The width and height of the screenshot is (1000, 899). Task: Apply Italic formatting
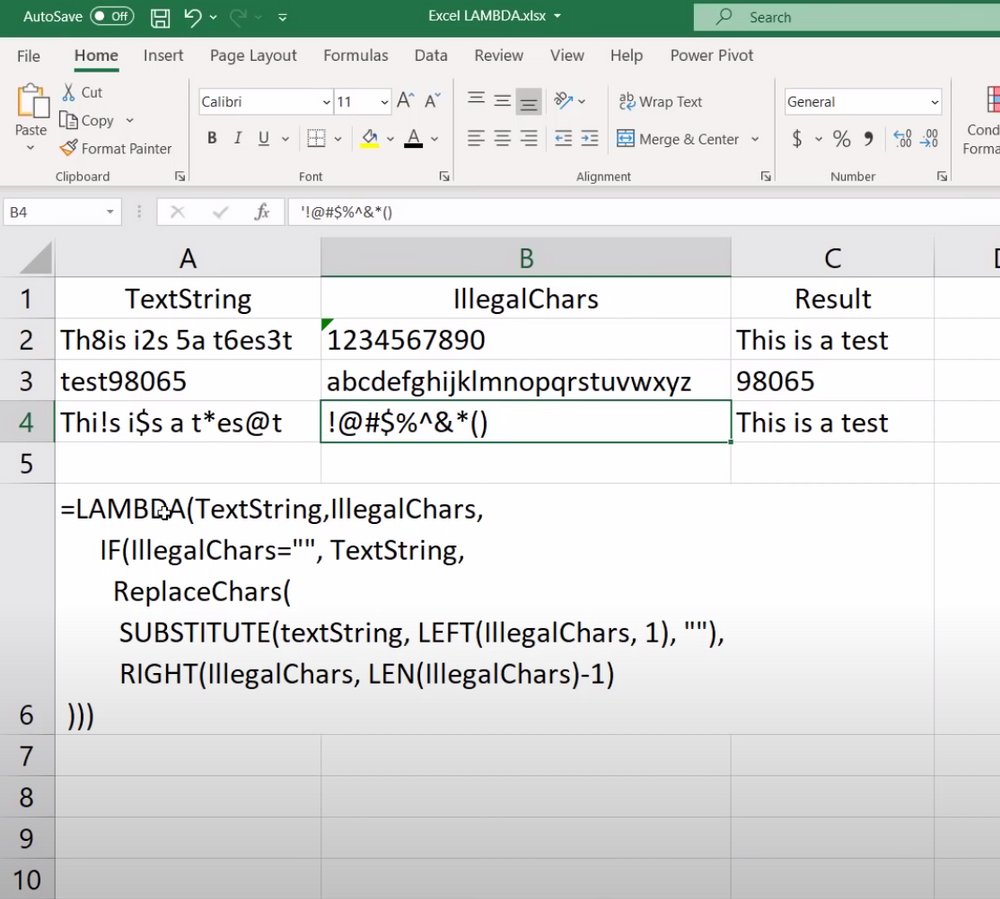click(238, 138)
